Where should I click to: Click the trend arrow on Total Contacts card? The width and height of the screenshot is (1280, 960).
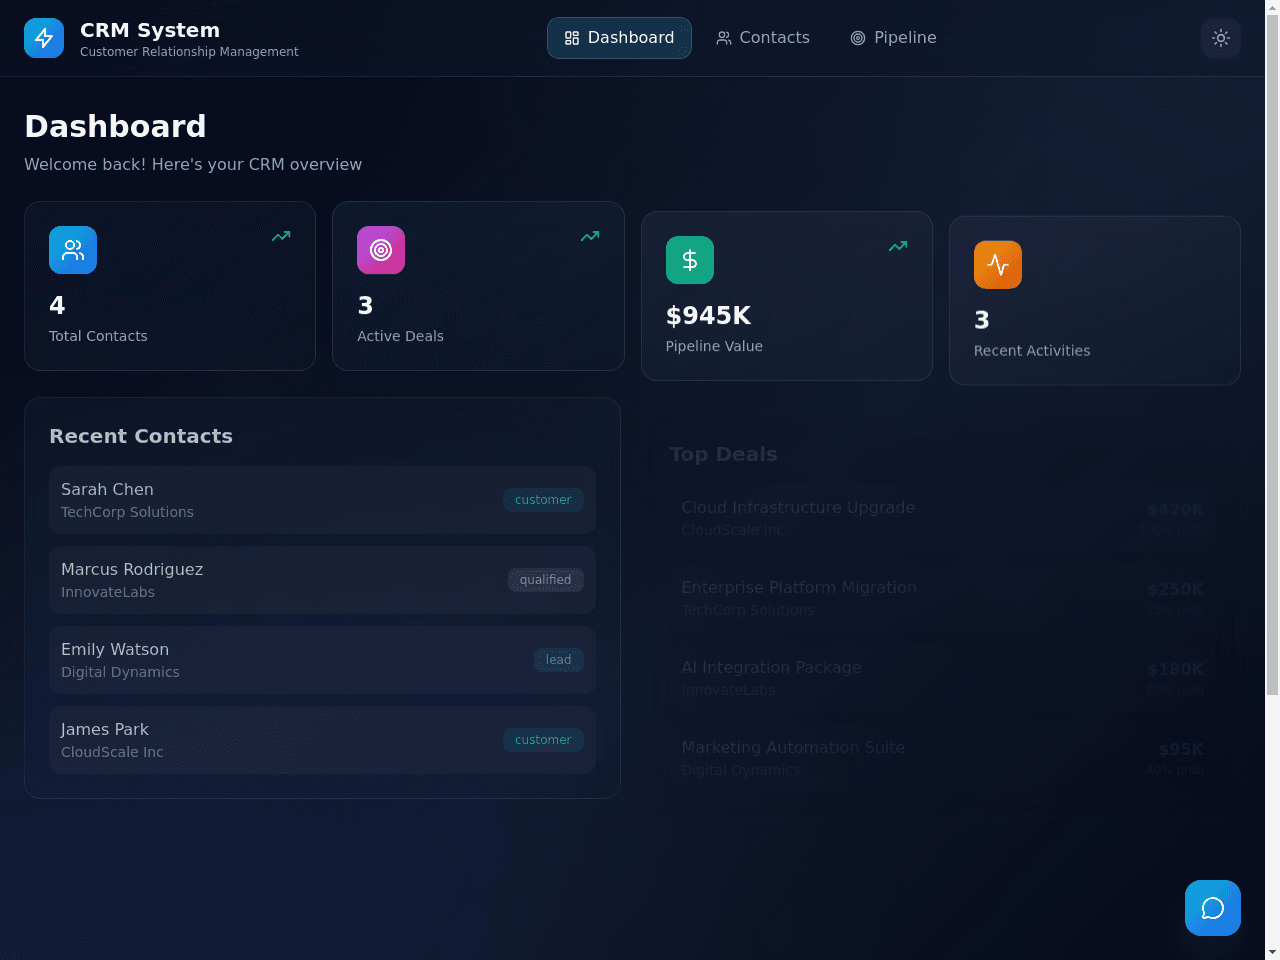(x=281, y=236)
